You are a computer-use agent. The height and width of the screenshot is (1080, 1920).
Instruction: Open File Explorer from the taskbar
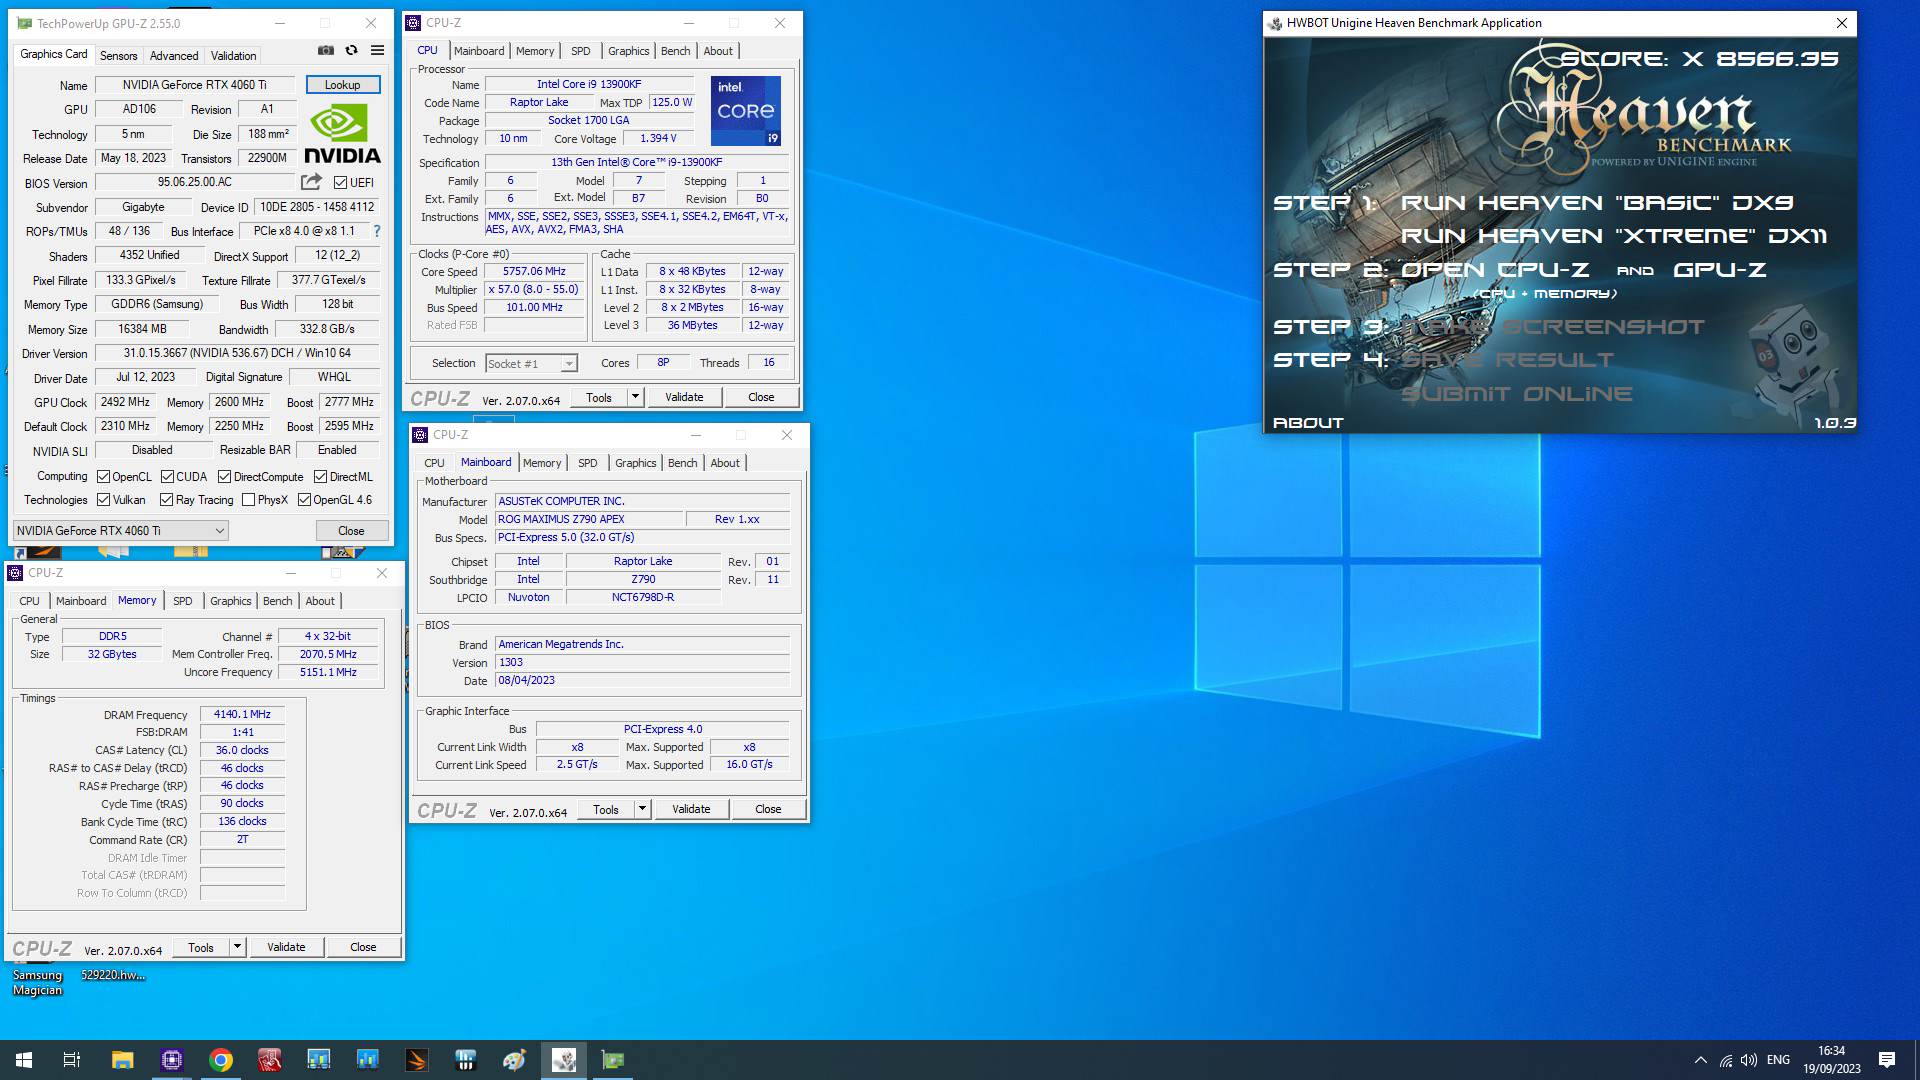pyautogui.click(x=122, y=1060)
